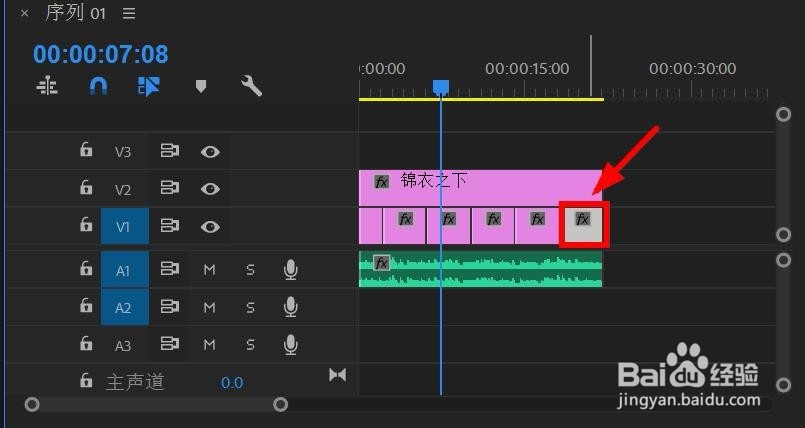Mute track A1 with M button

(209, 270)
